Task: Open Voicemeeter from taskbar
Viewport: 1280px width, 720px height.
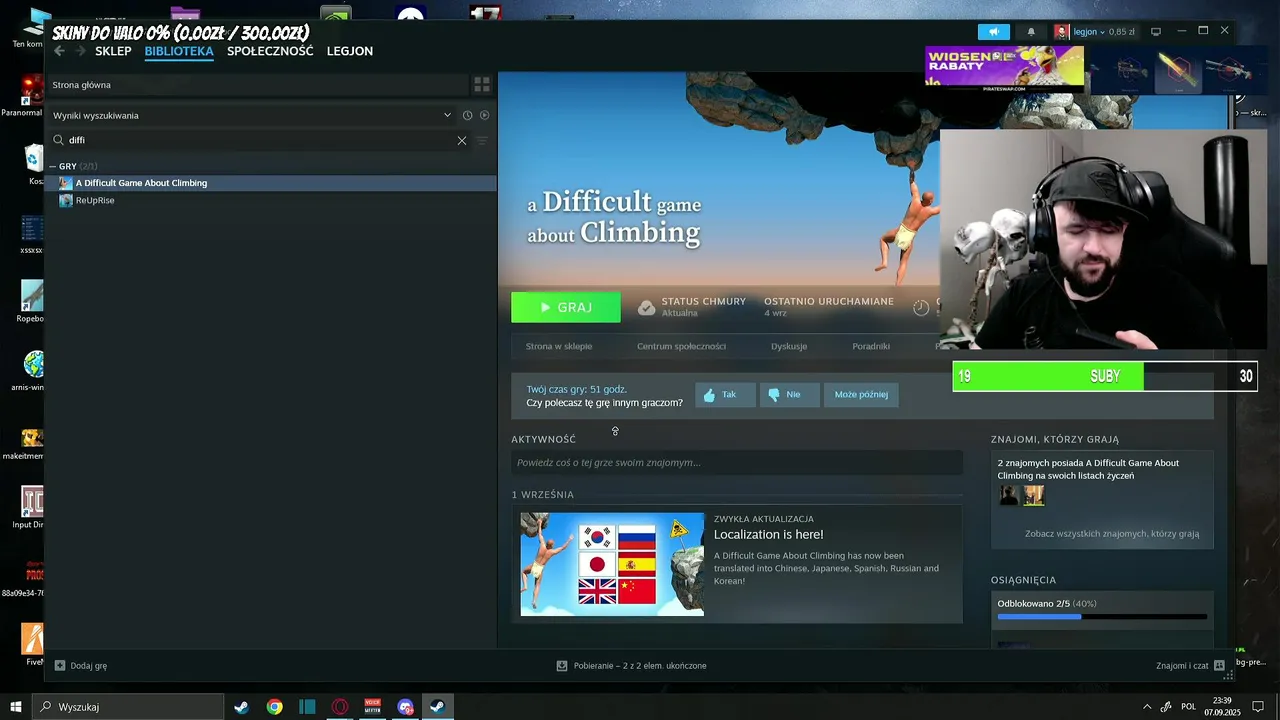Action: click(373, 707)
